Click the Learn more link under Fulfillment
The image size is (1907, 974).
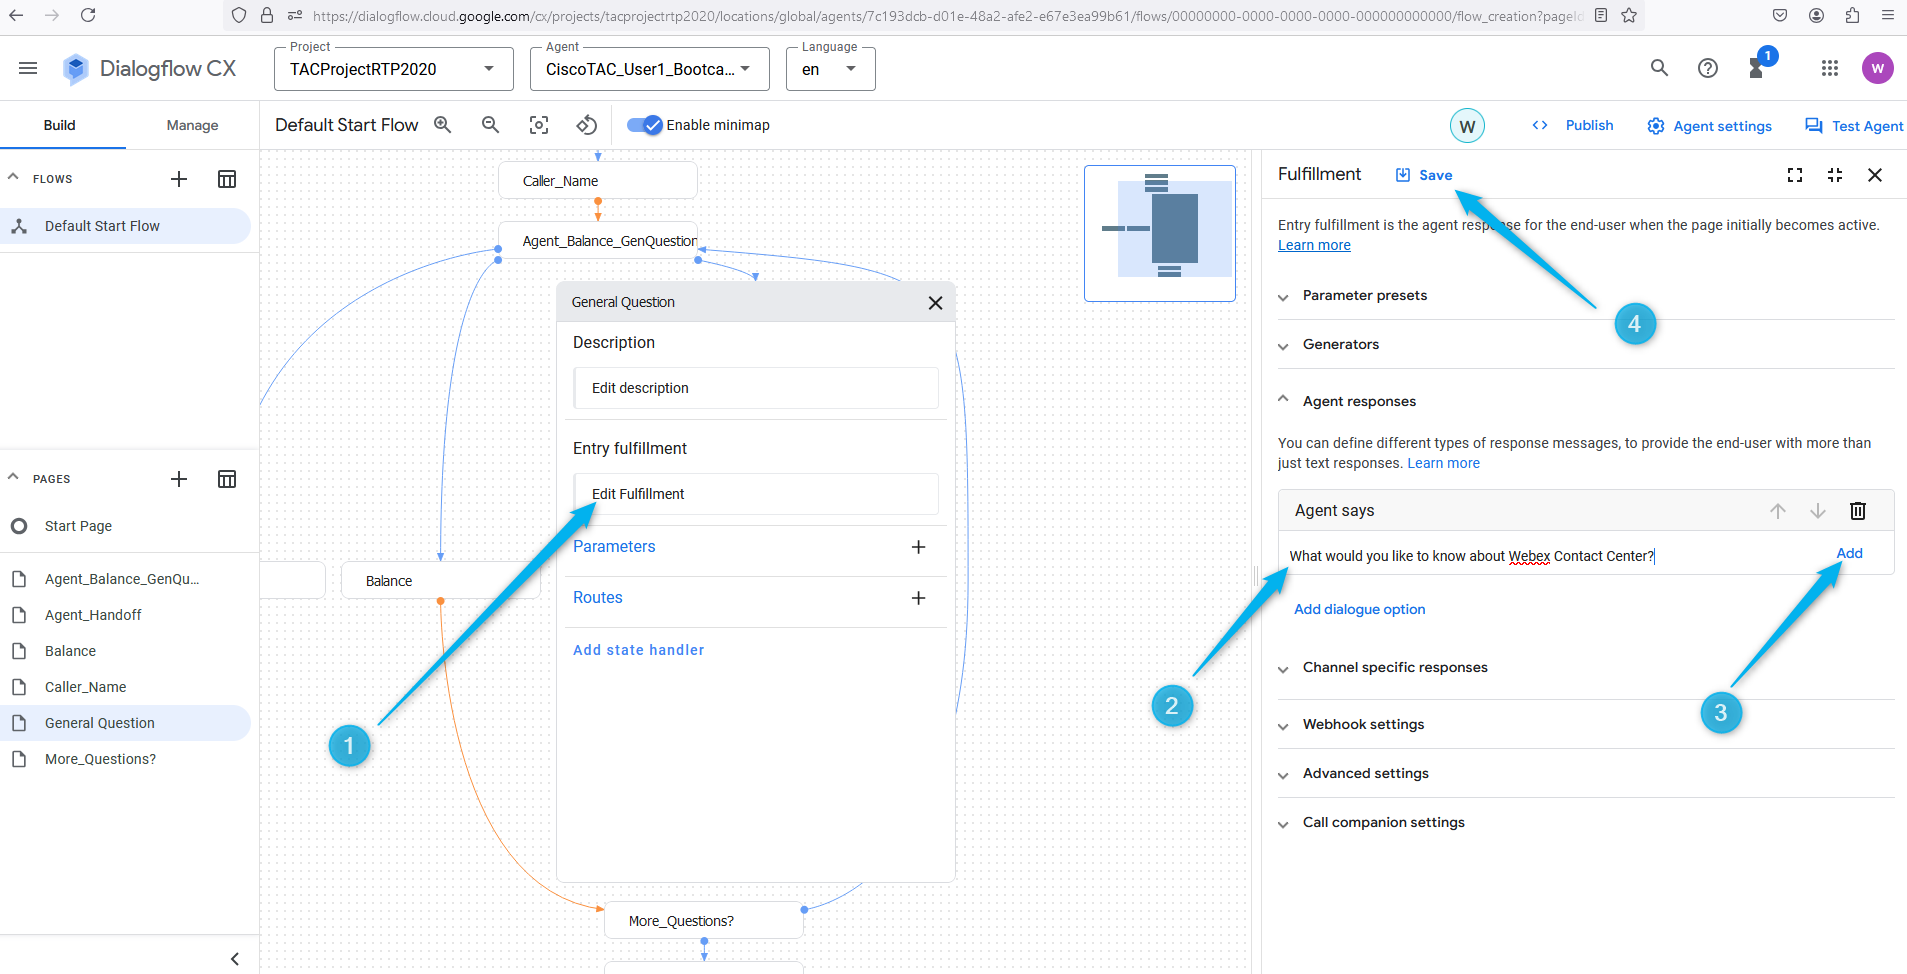point(1314,245)
